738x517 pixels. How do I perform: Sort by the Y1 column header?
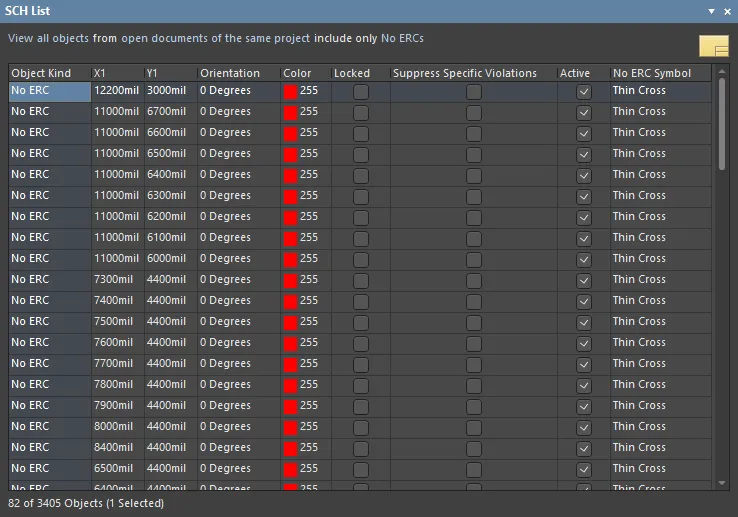pos(170,73)
